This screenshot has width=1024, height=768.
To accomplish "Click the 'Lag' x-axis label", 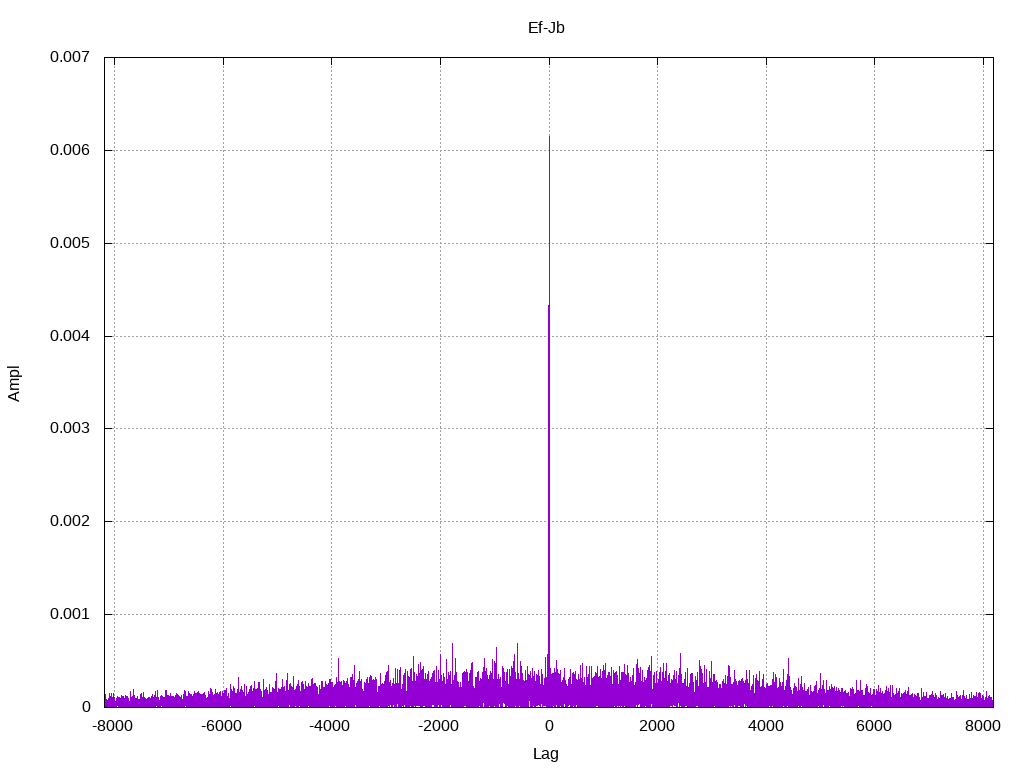I will pos(546,754).
